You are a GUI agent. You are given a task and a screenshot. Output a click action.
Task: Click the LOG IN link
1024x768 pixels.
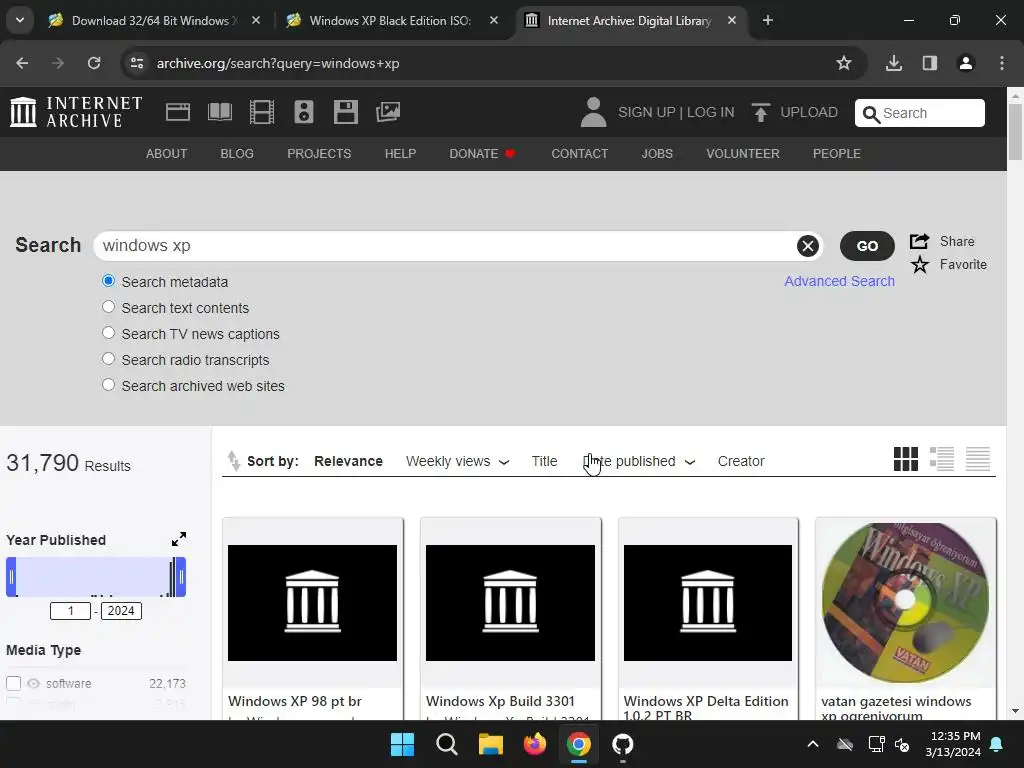pyautogui.click(x=711, y=112)
